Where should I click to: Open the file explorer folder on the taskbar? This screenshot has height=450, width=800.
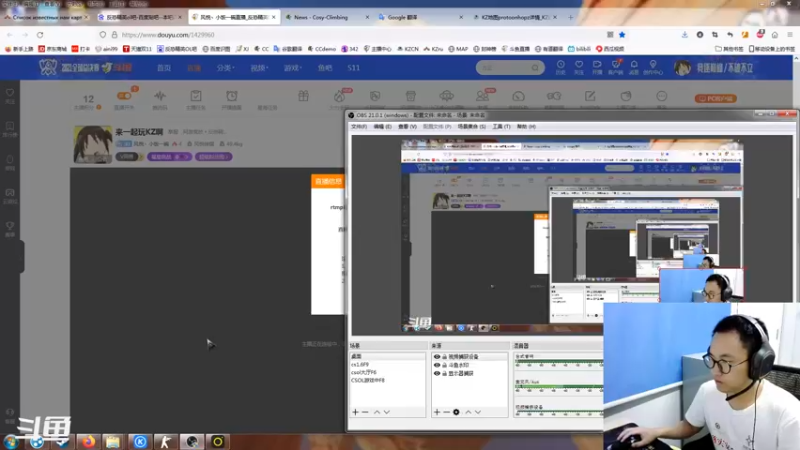[113, 441]
